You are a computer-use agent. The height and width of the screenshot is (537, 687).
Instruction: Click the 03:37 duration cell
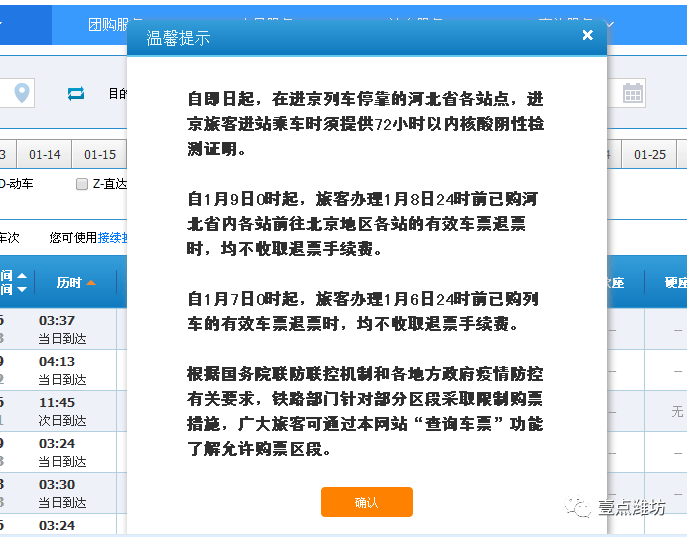57,320
